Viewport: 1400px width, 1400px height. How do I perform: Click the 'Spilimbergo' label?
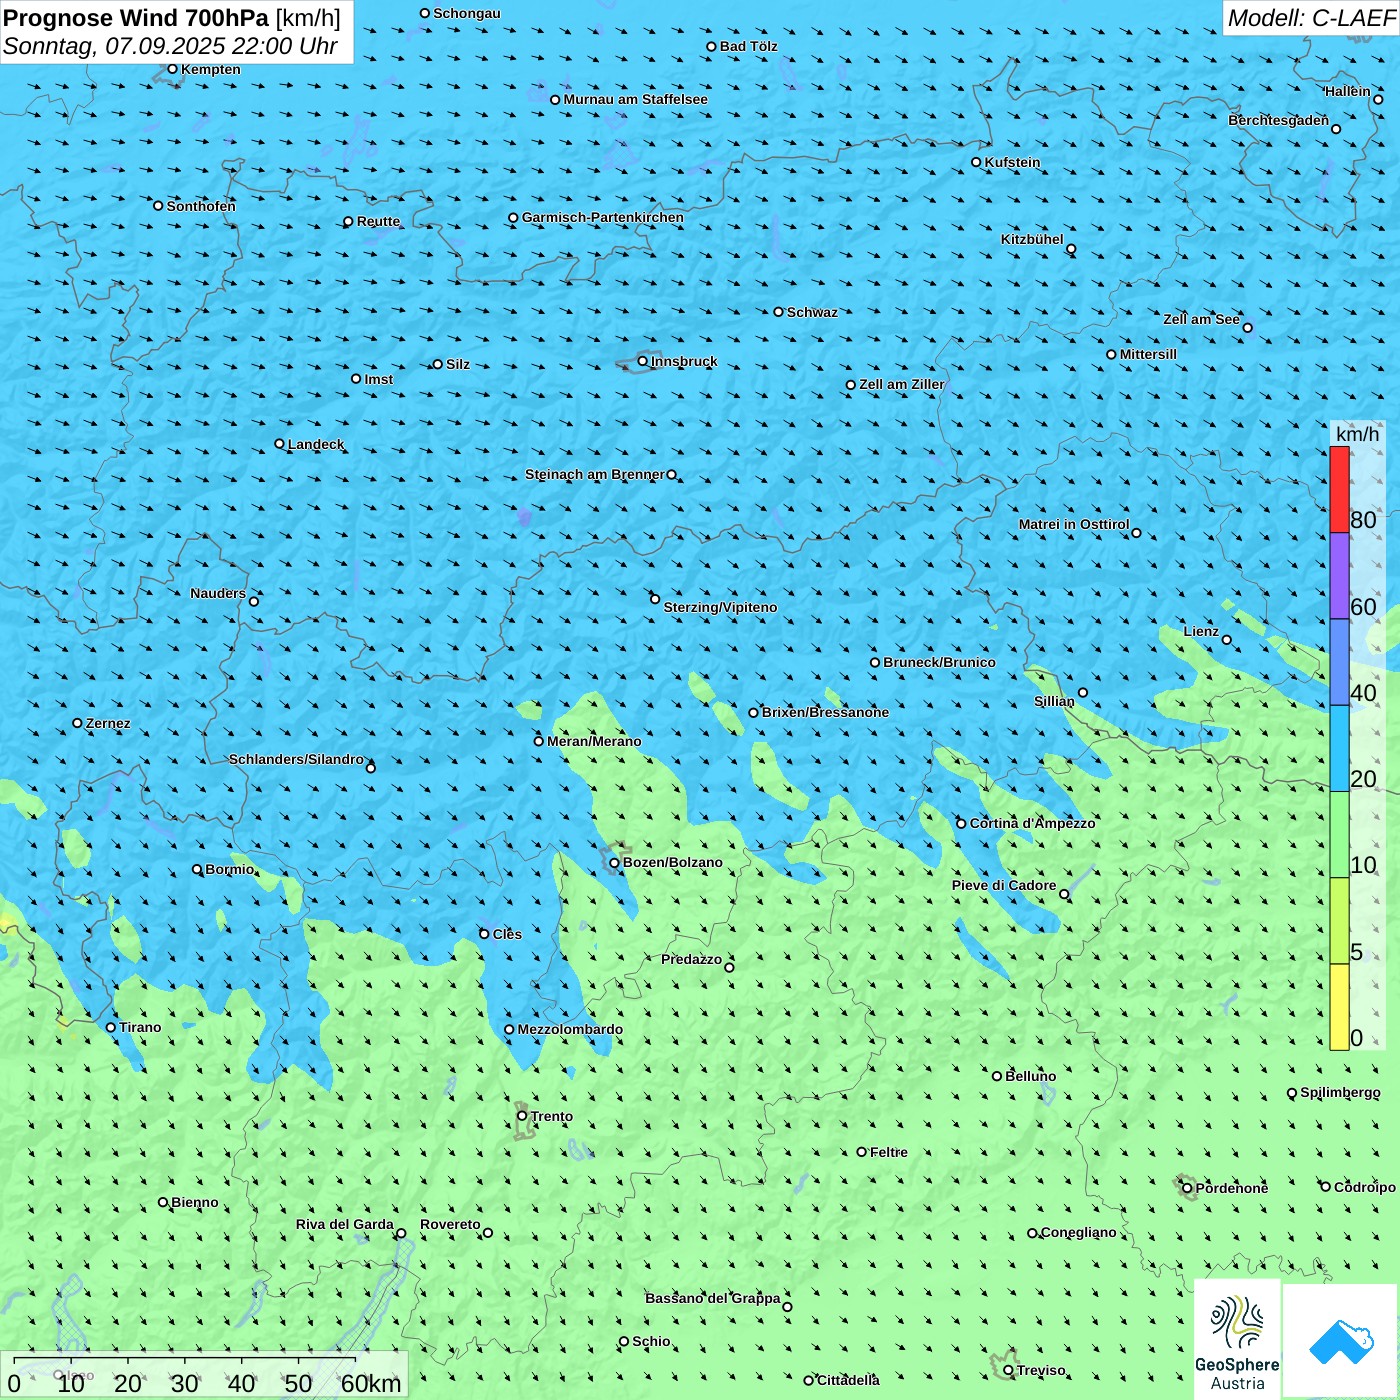coord(1340,1092)
